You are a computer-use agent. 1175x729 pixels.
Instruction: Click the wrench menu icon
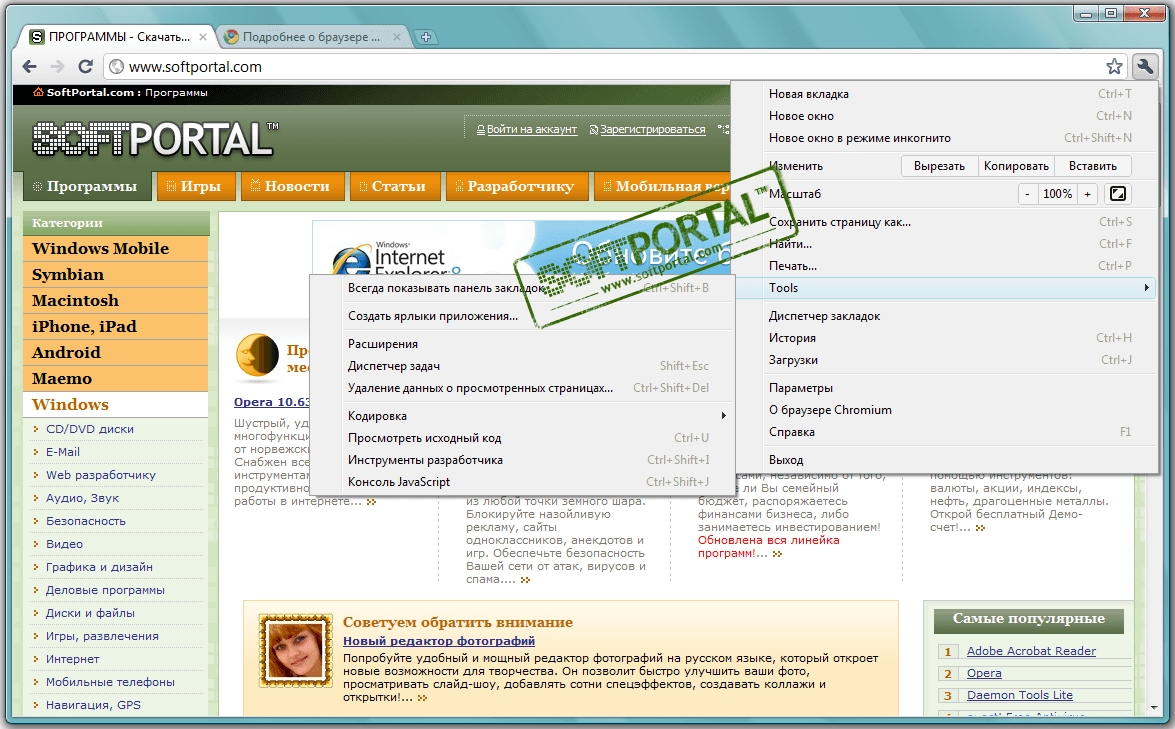[x=1144, y=67]
